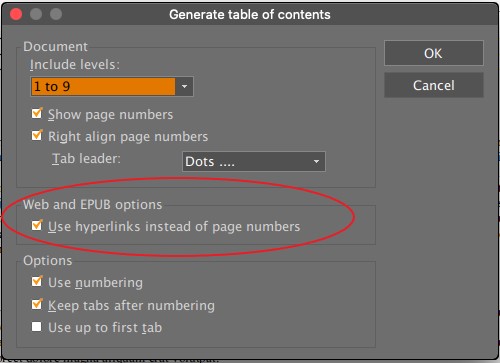Click the 'Show page numbers' label text

(x=110, y=115)
